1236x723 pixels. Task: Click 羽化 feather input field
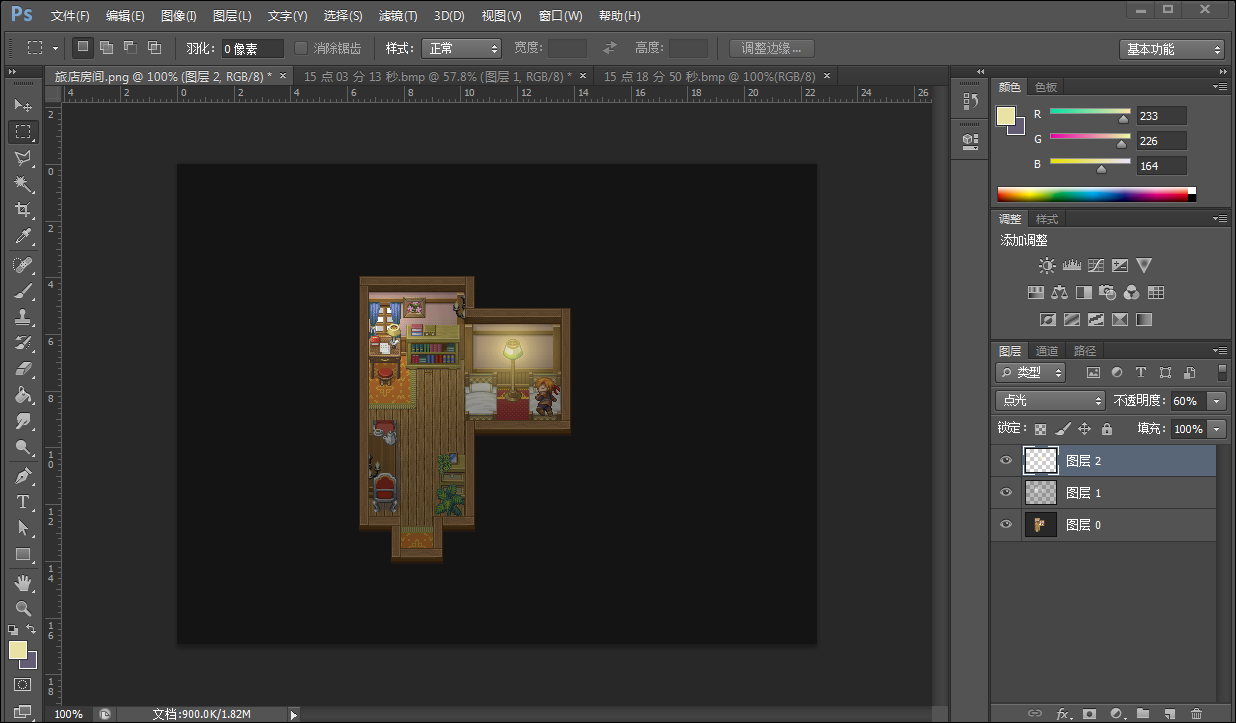[252, 48]
